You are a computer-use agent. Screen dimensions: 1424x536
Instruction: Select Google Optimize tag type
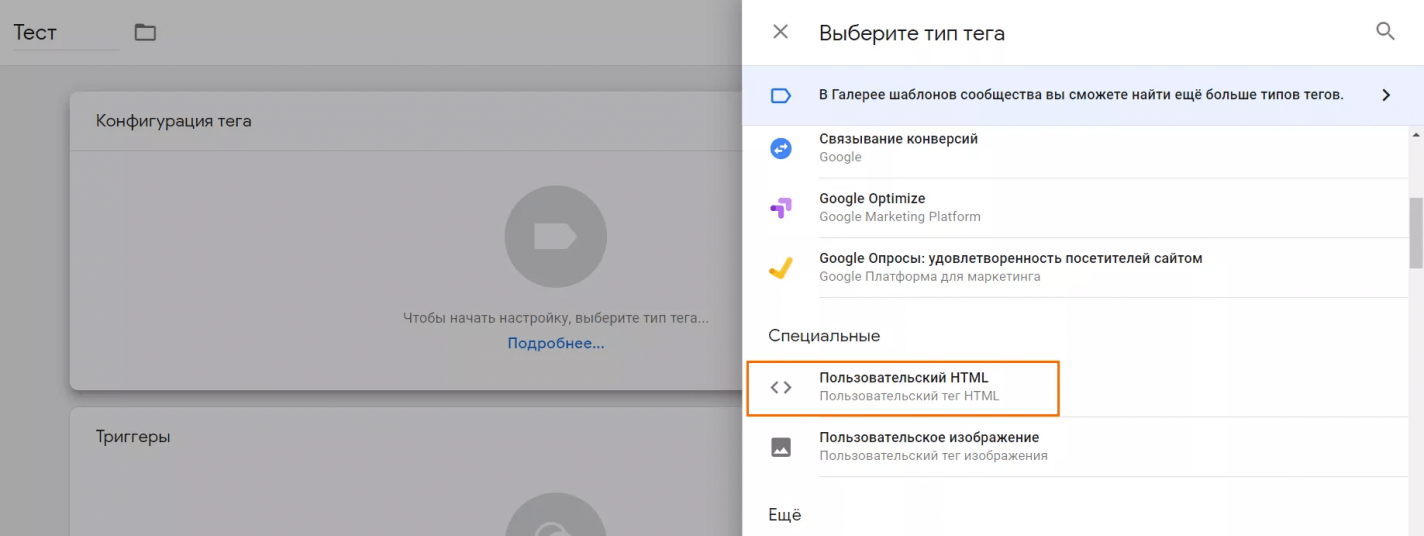[1075, 208]
